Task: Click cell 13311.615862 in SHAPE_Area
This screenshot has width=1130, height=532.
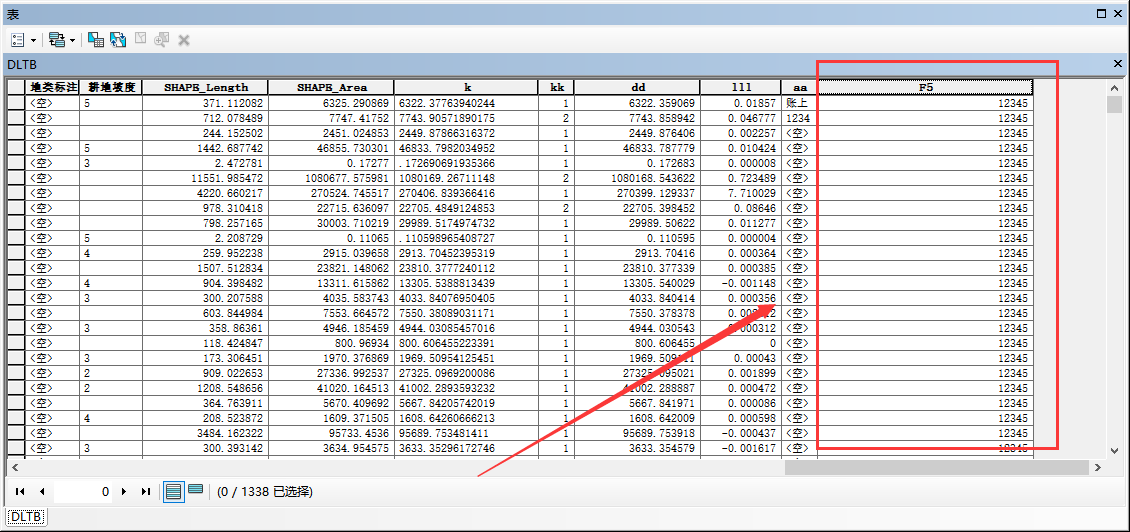Action: point(332,283)
